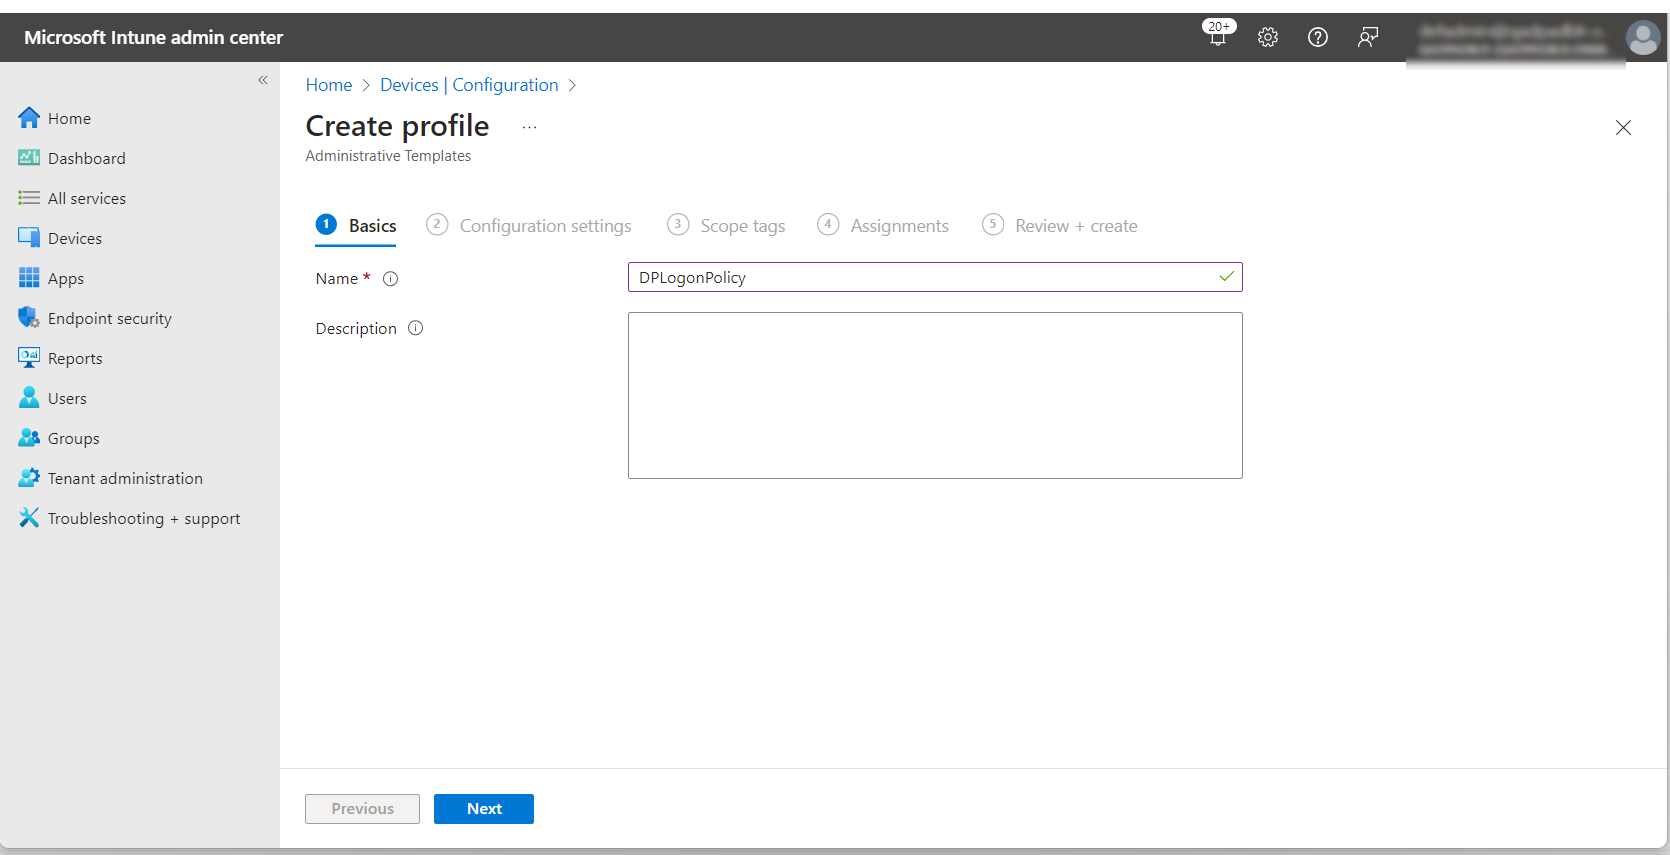Click into the Description text area
This screenshot has height=855, width=1670.
[x=935, y=395]
